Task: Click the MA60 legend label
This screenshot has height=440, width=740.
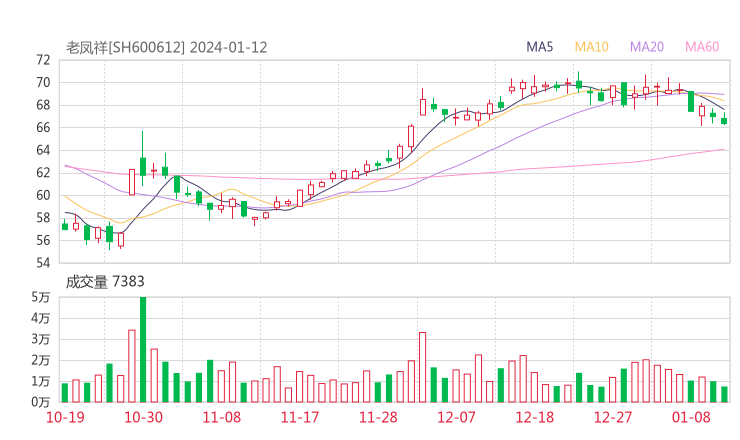Action: click(x=702, y=47)
